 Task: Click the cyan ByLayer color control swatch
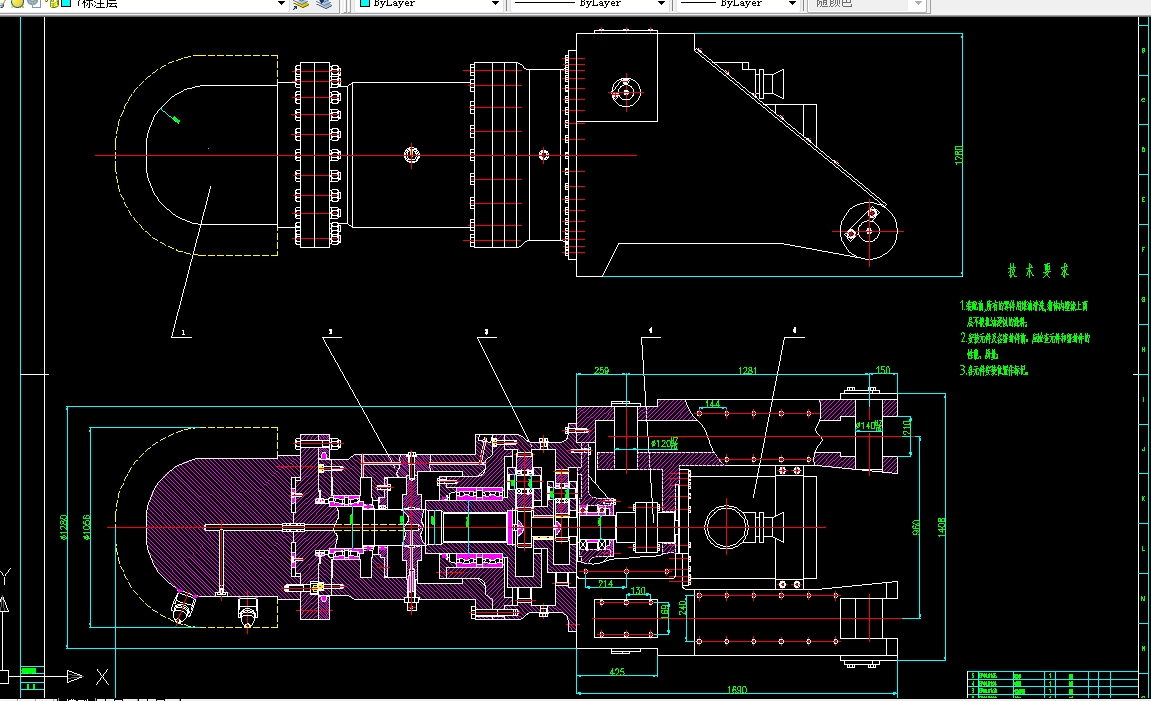coord(364,3)
